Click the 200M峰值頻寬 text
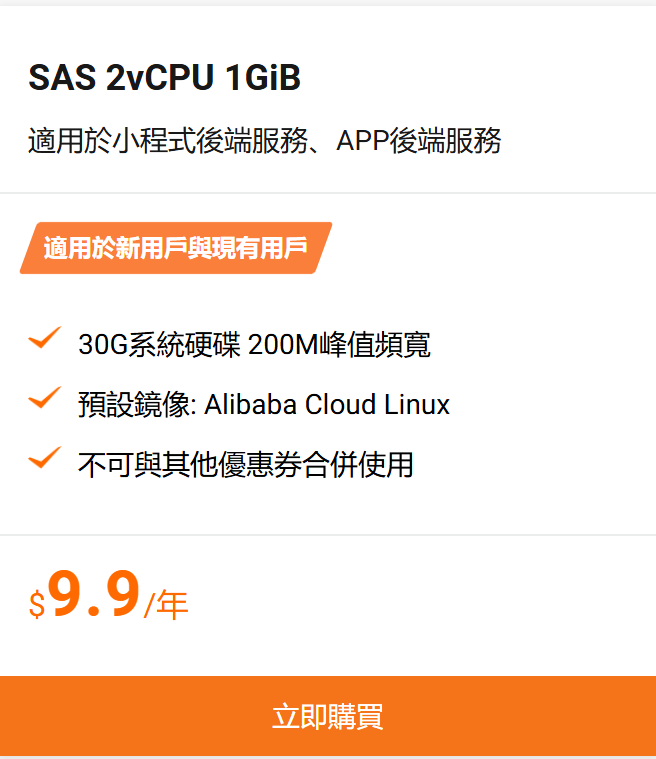This screenshot has width=656, height=759. pos(339,345)
